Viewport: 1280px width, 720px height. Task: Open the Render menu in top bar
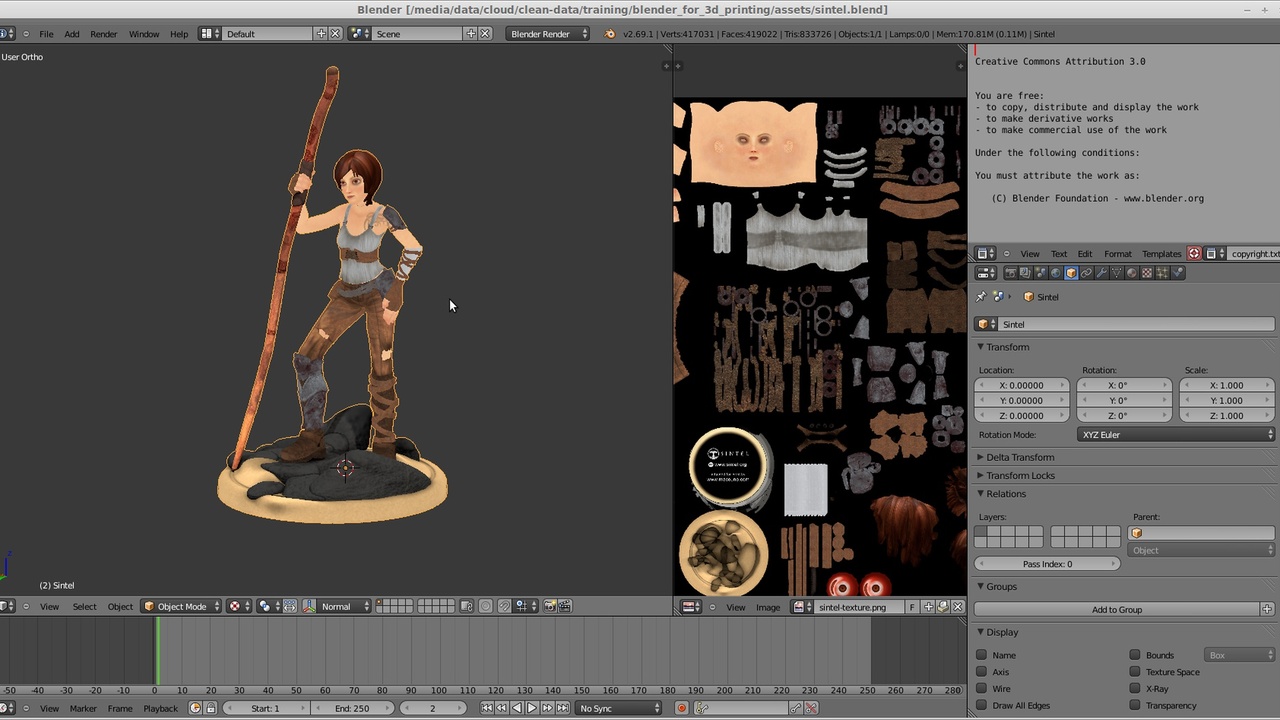(104, 34)
